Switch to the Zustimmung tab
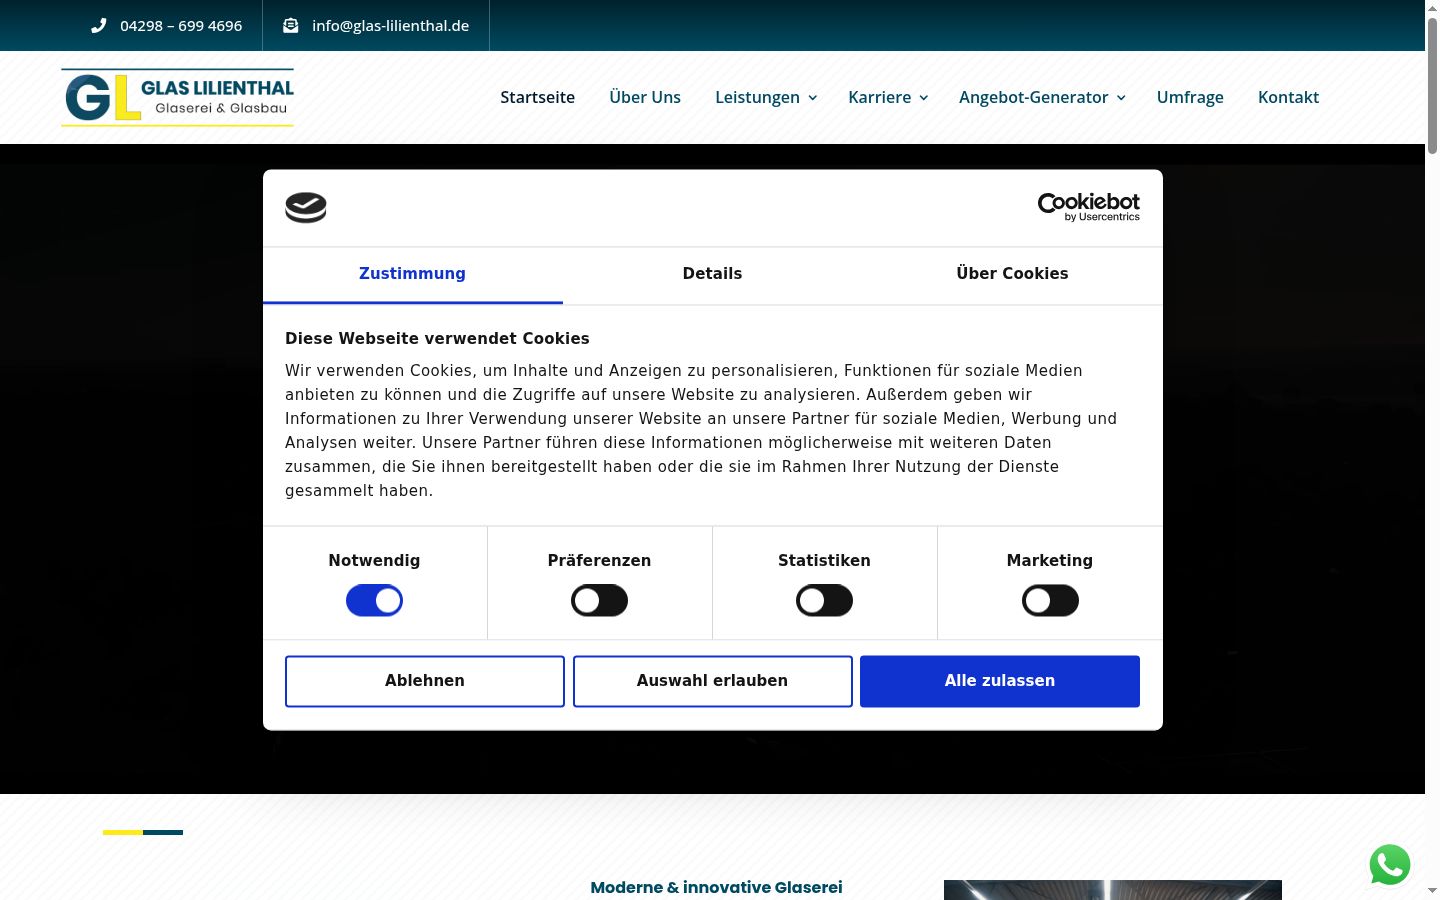The width and height of the screenshot is (1440, 900). 412,274
